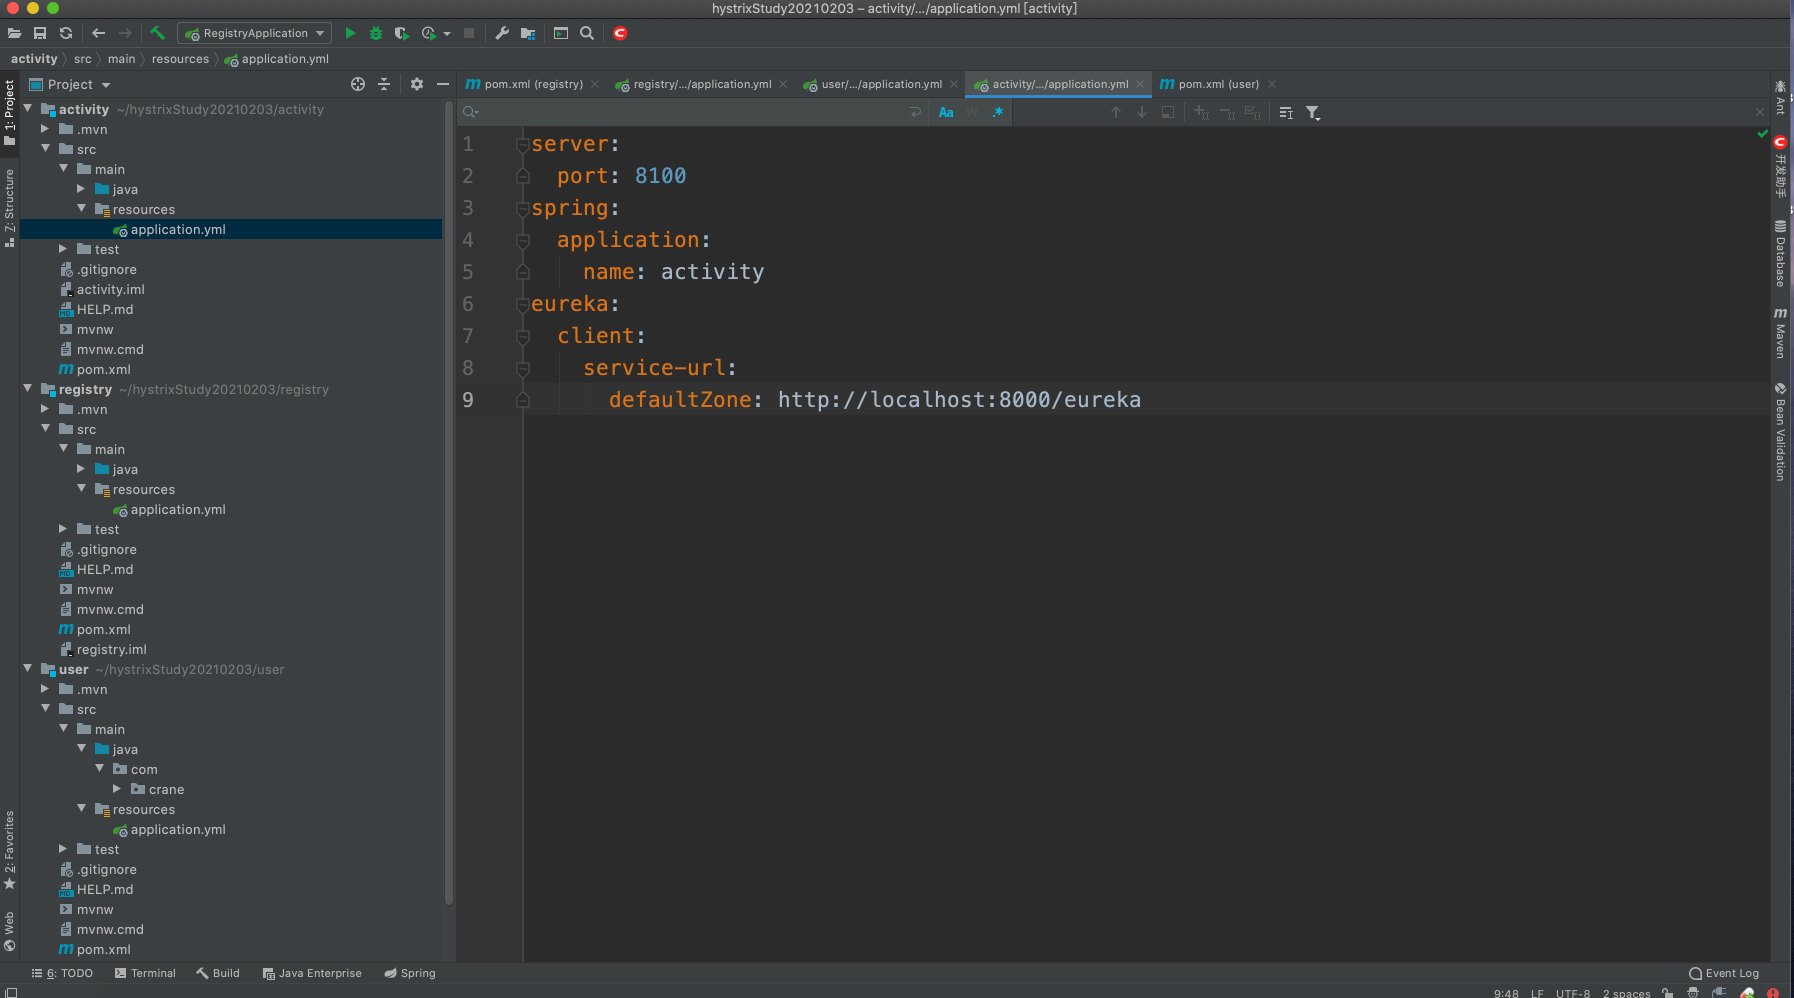Open the search filter funnel options
The image size is (1794, 998).
(x=1313, y=113)
